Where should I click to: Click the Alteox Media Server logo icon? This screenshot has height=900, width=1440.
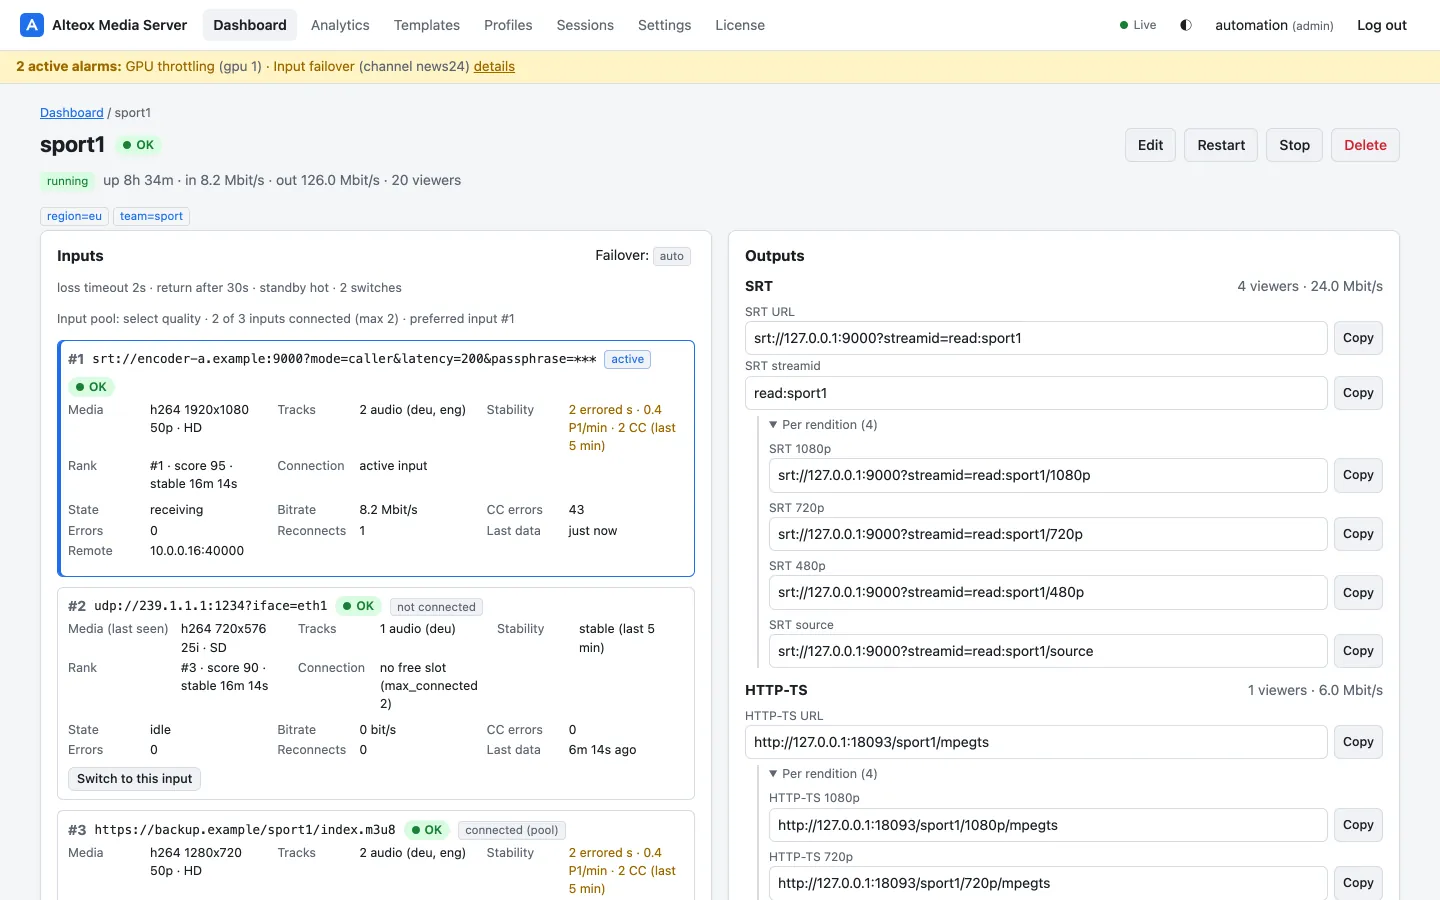pos(32,25)
